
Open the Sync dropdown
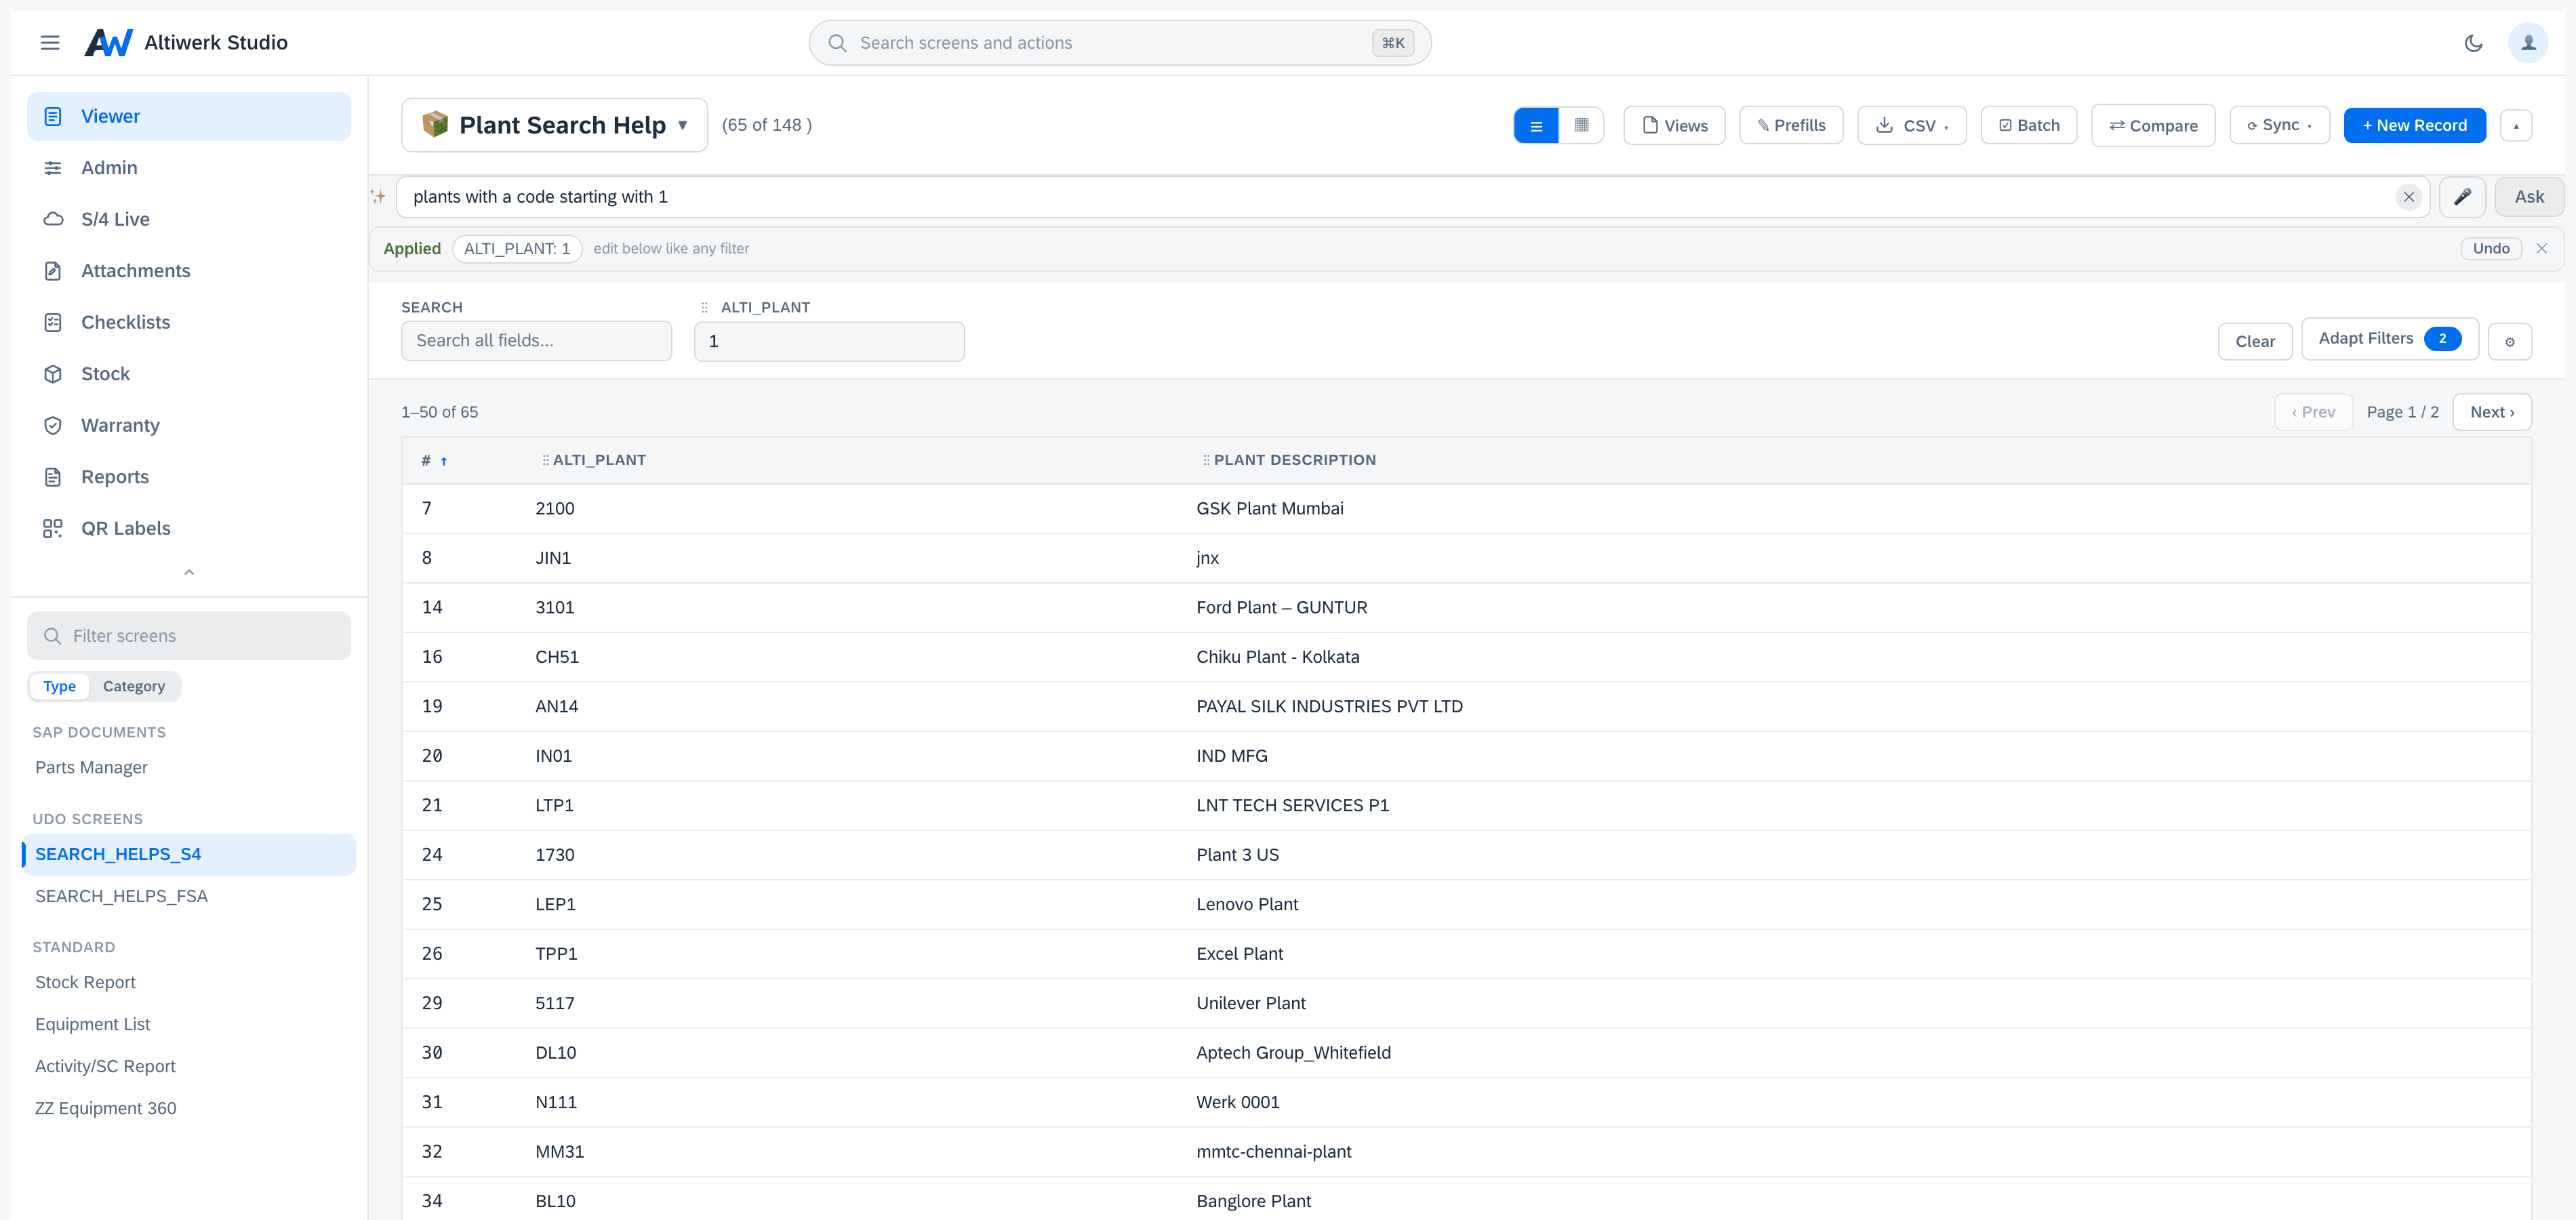pyautogui.click(x=2280, y=126)
